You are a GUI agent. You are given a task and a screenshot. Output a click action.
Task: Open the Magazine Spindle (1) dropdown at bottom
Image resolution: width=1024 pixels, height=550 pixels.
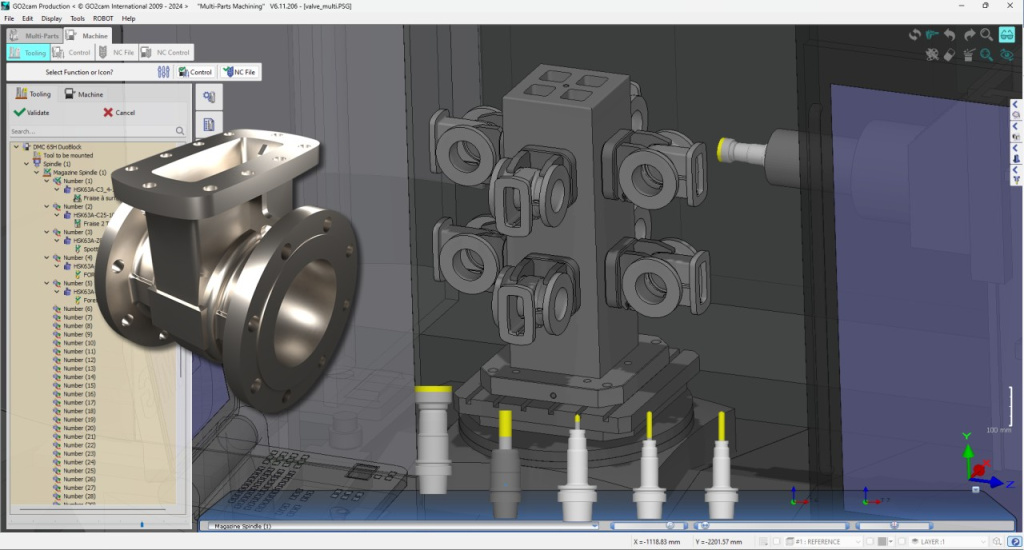click(594, 526)
